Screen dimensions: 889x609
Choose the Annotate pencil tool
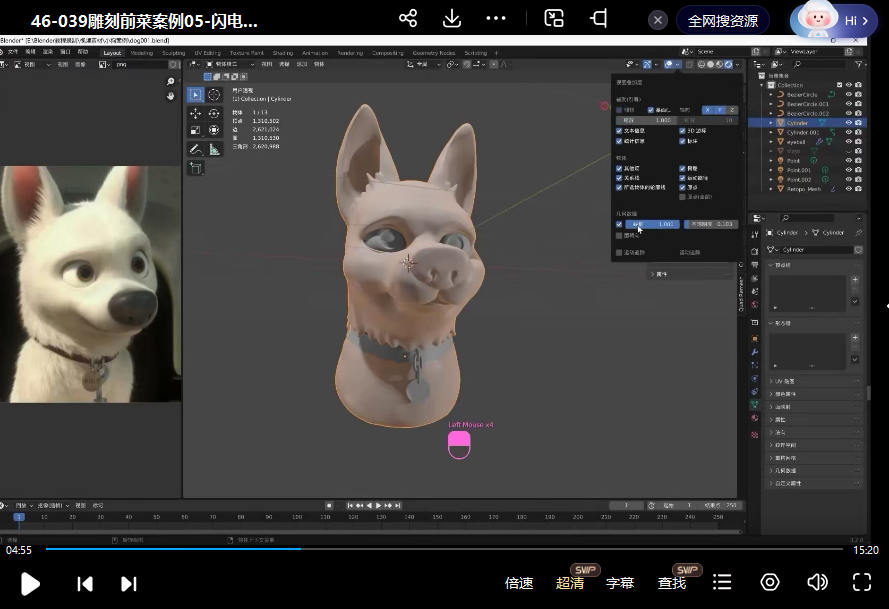coord(196,149)
